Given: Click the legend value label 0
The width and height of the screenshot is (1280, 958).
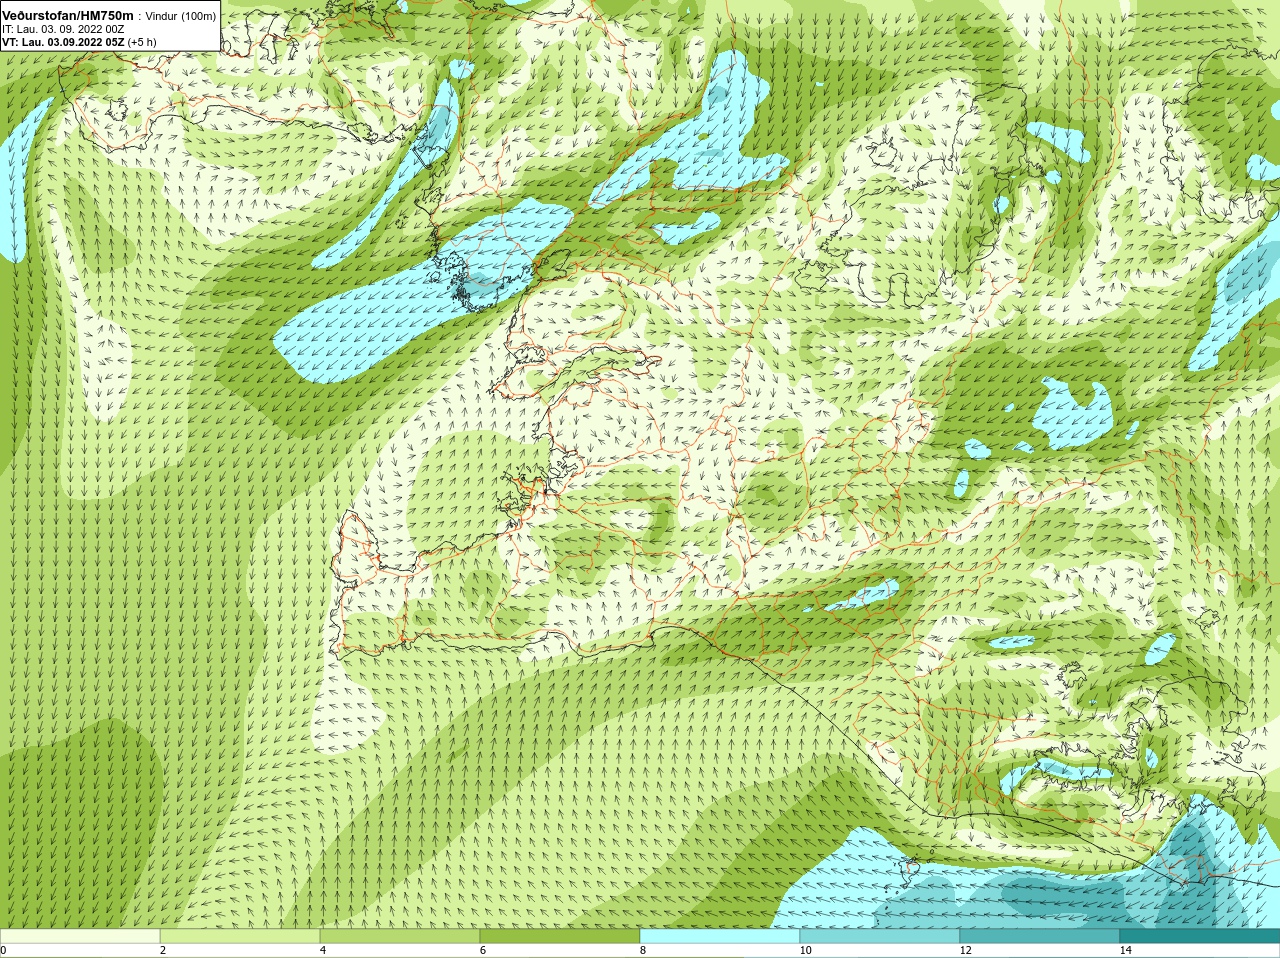Looking at the screenshot, I should 3,951.
